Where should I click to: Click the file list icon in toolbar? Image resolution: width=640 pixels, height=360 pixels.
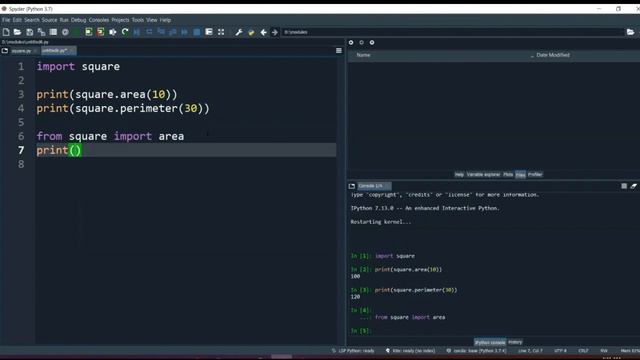(53, 32)
